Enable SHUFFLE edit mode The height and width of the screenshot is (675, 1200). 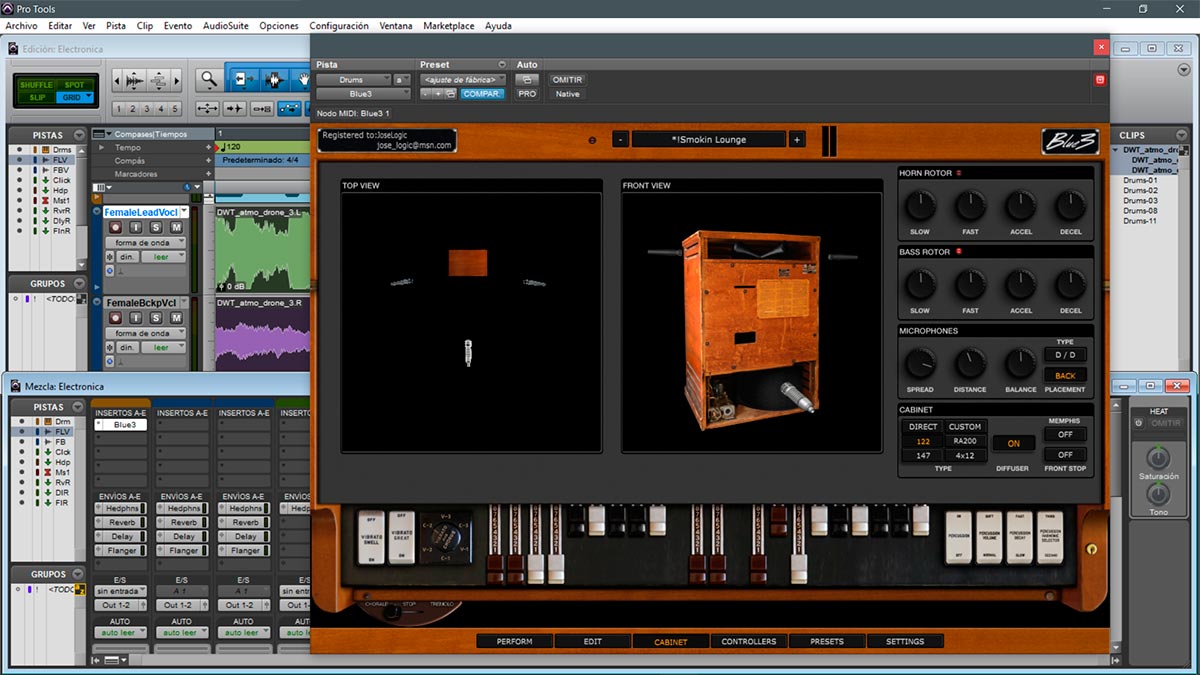pos(36,85)
